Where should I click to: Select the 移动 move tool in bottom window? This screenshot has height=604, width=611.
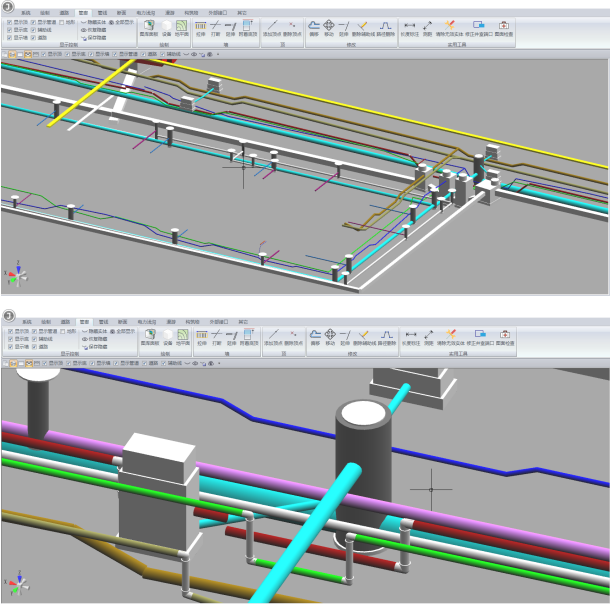click(x=330, y=337)
